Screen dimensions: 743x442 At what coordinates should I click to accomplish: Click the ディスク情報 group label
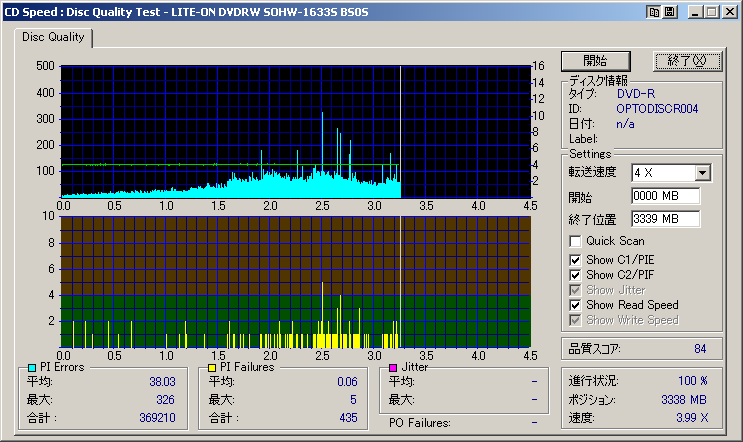click(x=598, y=80)
